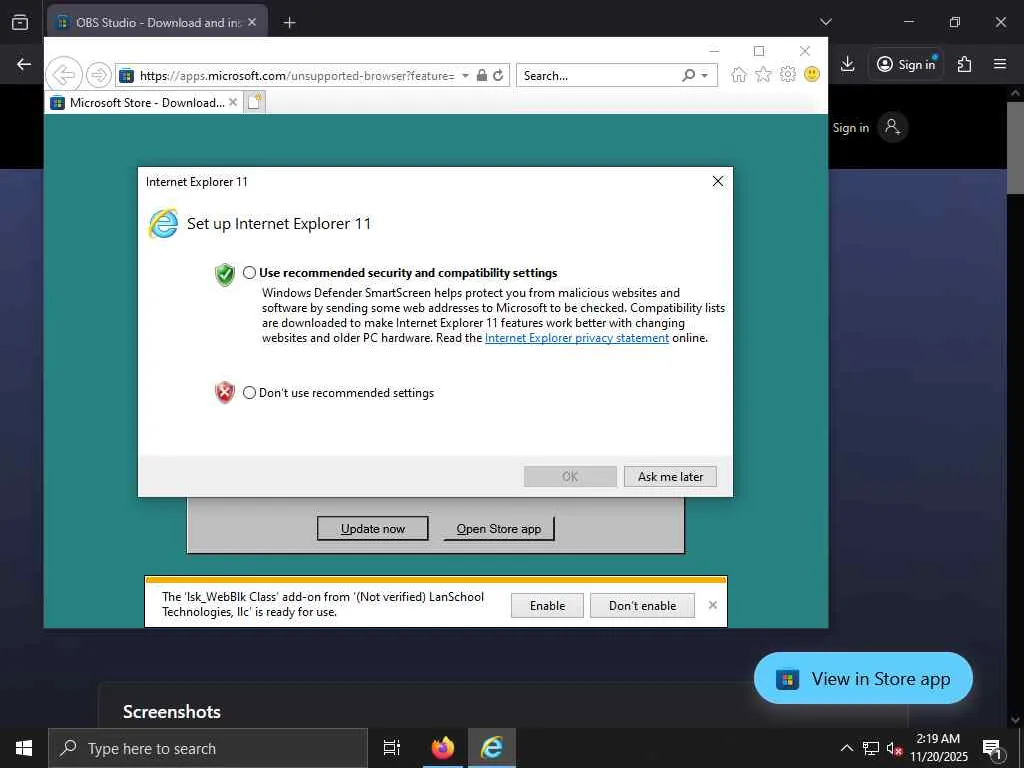Open IE Favorites star icon
Image resolution: width=1024 pixels, height=768 pixels.
(x=763, y=74)
